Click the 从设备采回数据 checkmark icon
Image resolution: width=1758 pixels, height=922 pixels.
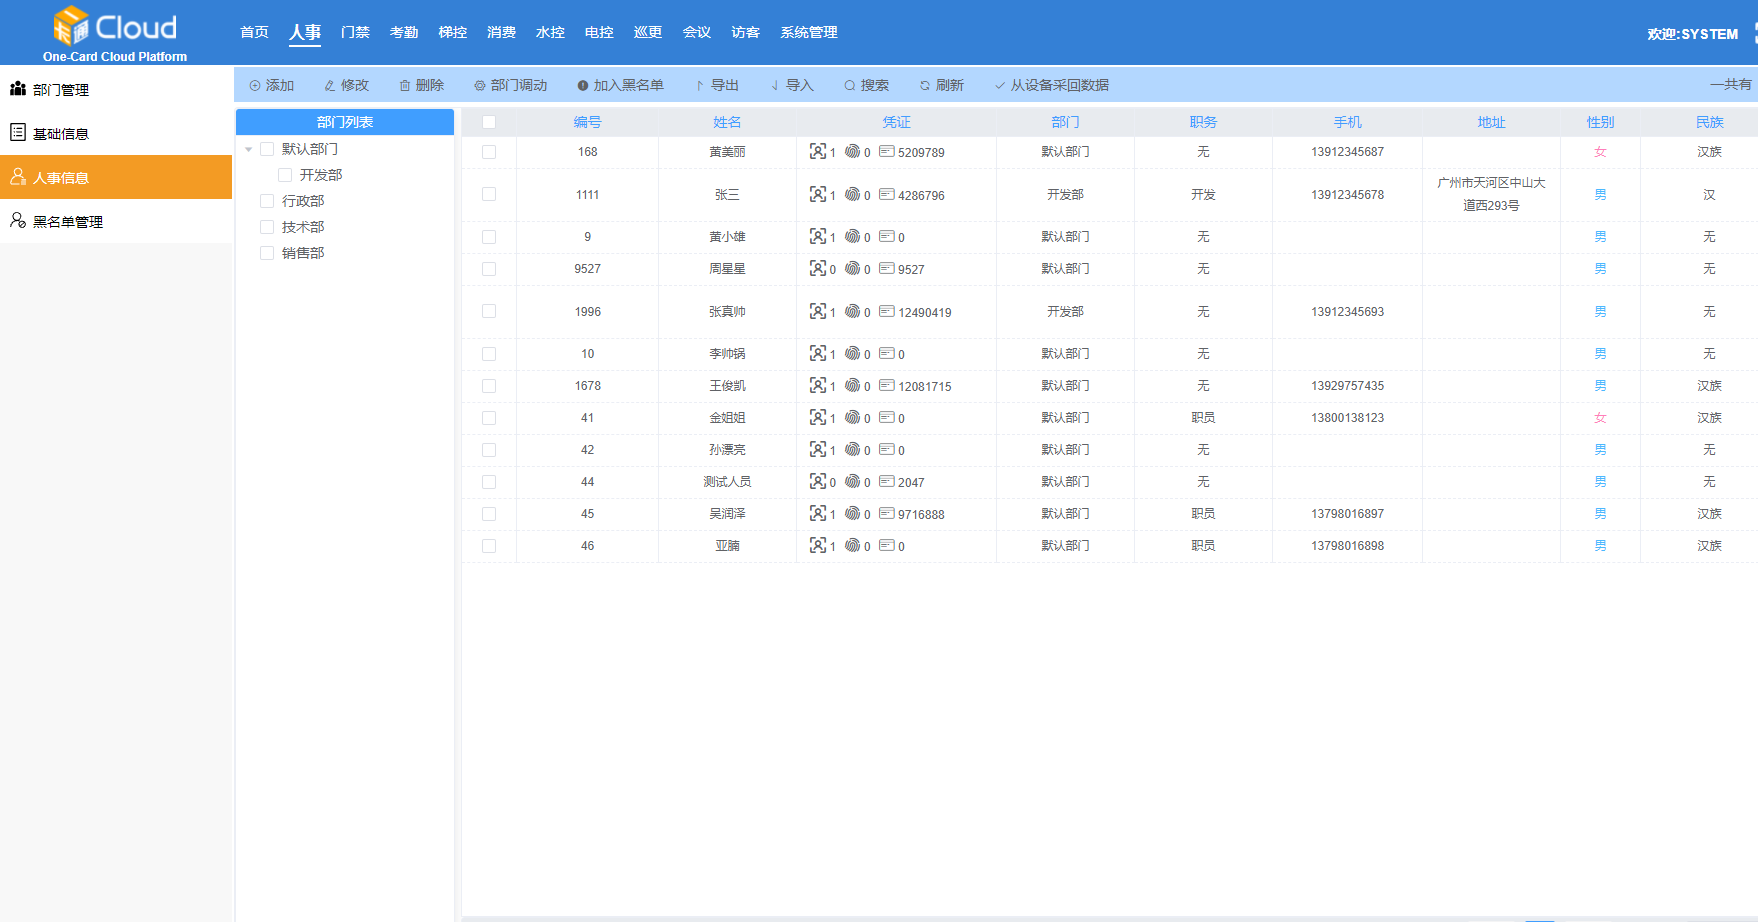1000,86
